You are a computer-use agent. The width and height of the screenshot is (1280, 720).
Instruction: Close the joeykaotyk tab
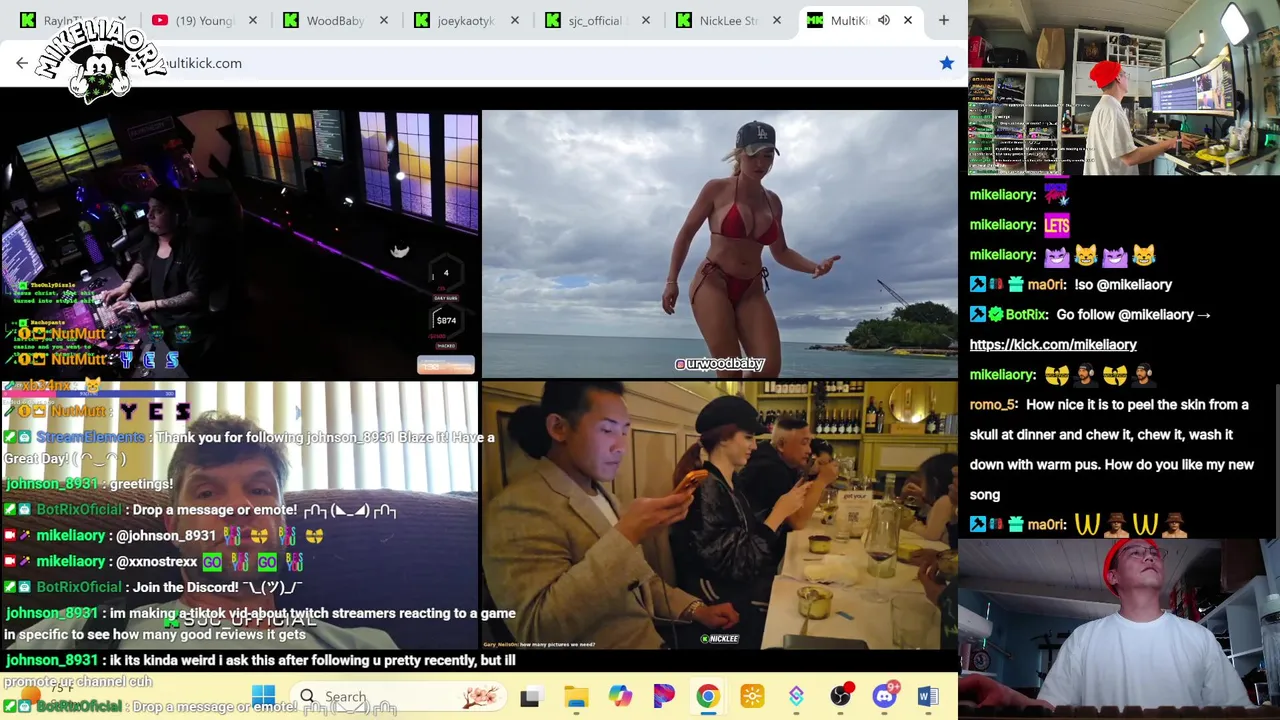515,20
